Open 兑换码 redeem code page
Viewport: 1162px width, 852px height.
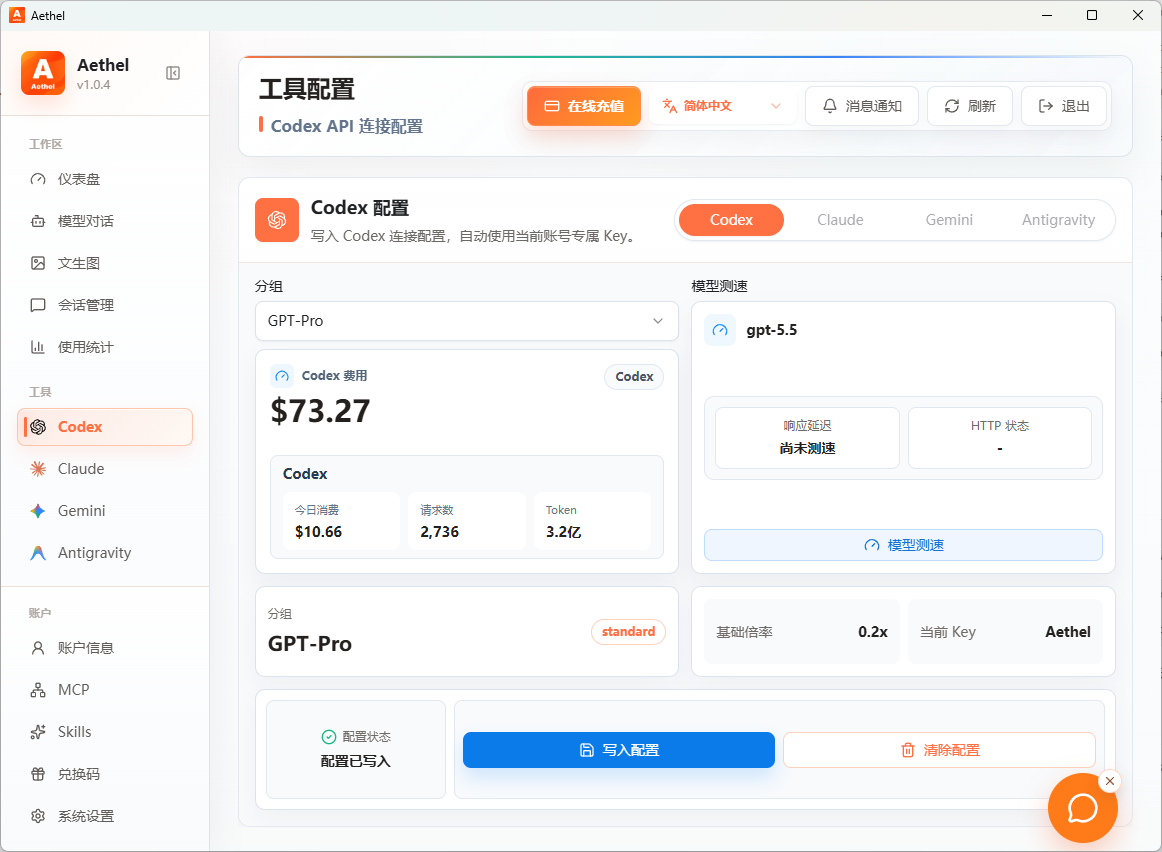tap(104, 774)
